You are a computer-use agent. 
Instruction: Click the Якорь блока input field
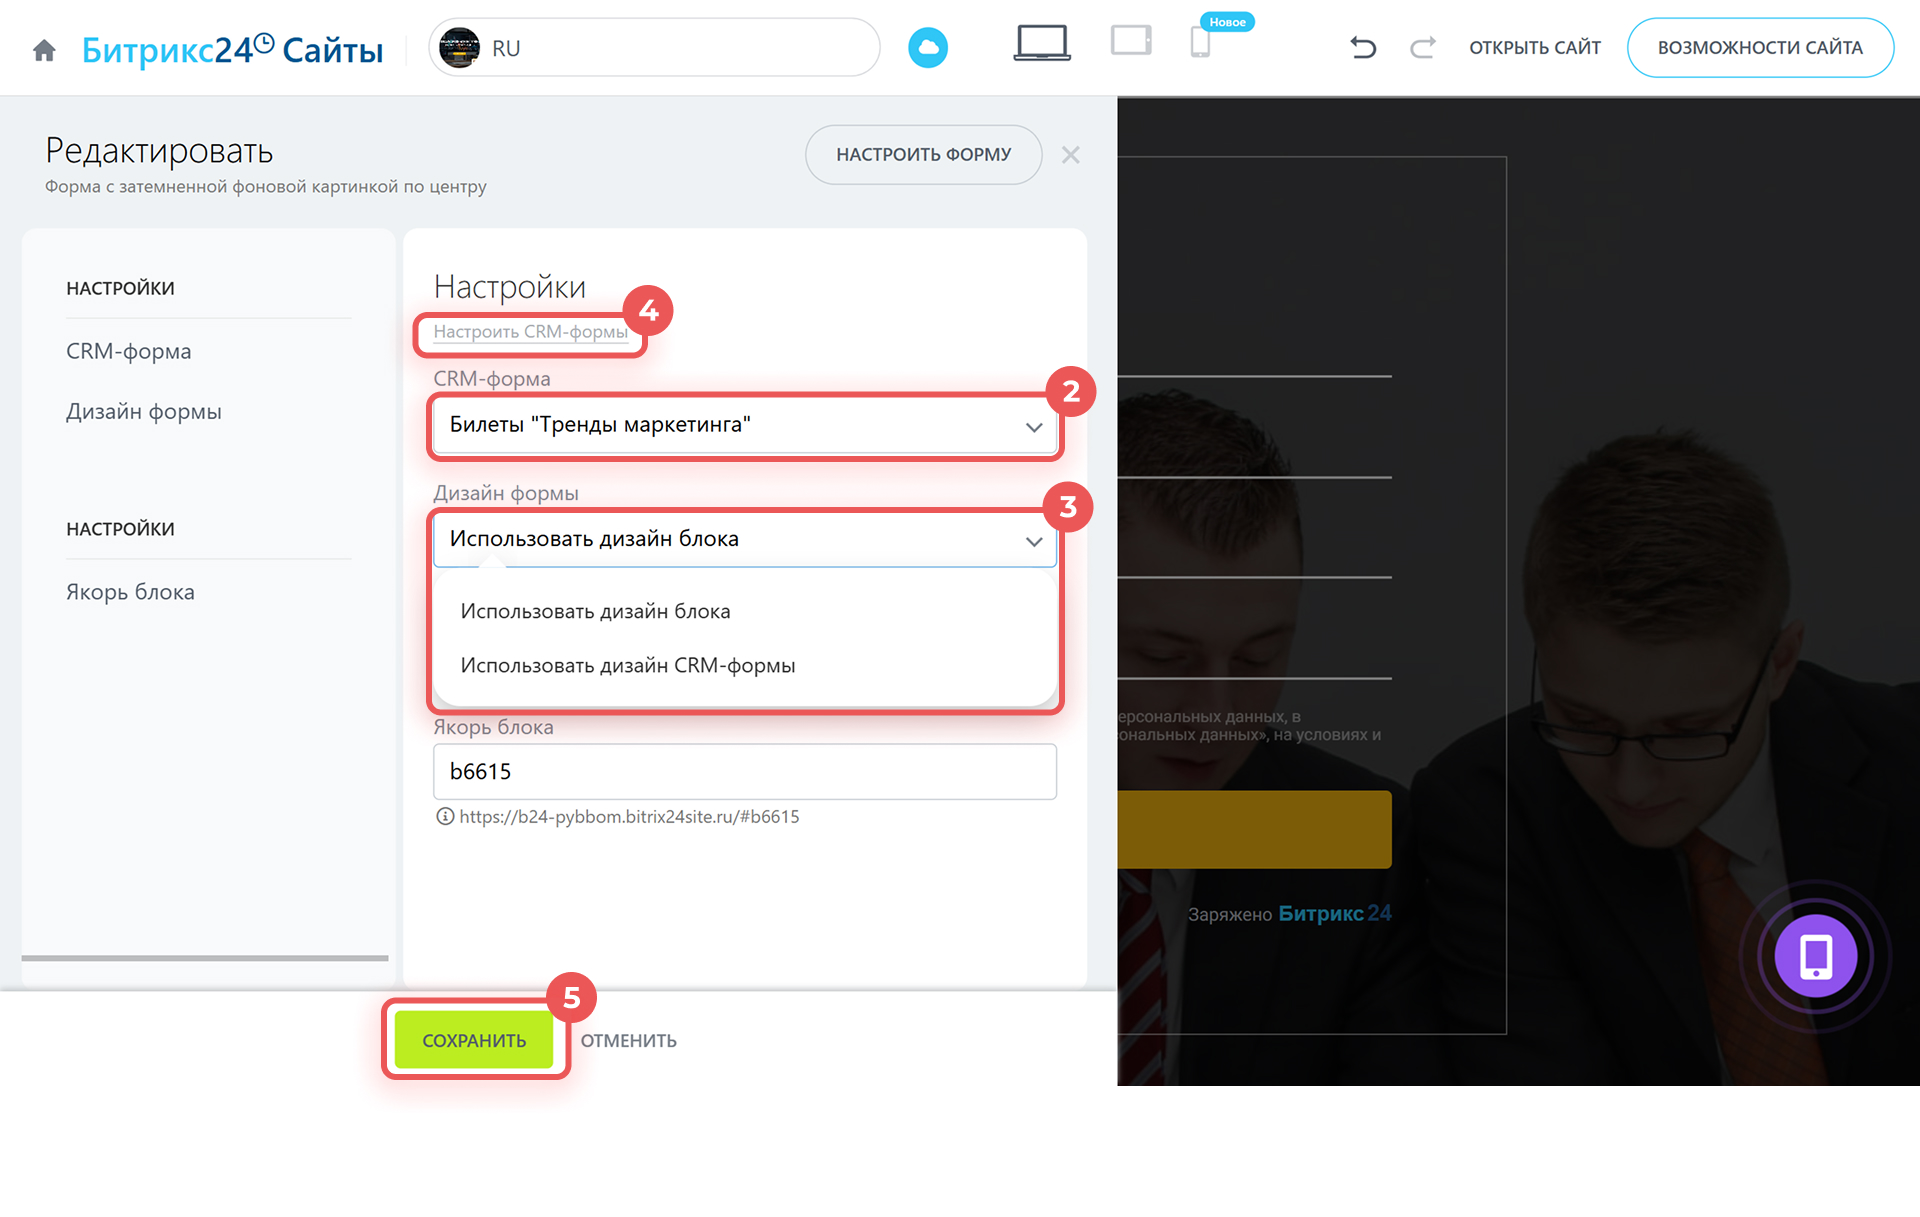pyautogui.click(x=744, y=772)
